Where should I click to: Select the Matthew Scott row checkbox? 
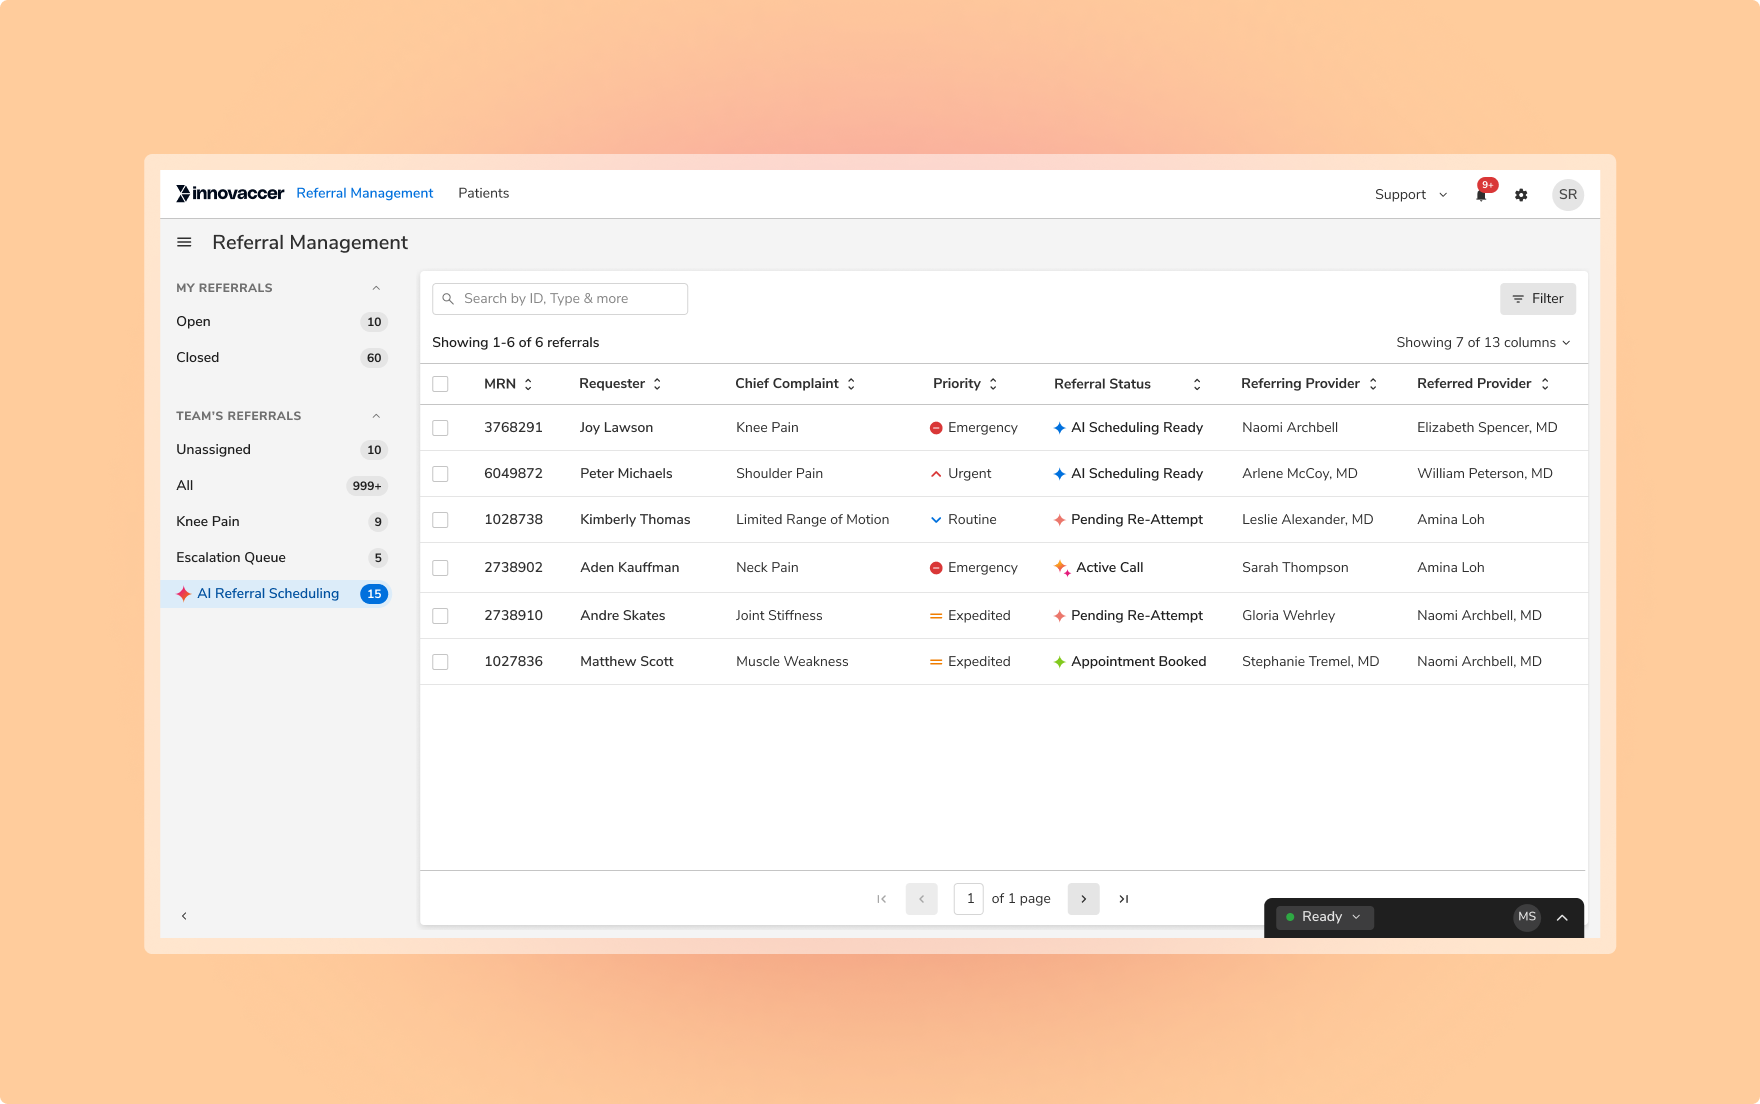pyautogui.click(x=440, y=662)
